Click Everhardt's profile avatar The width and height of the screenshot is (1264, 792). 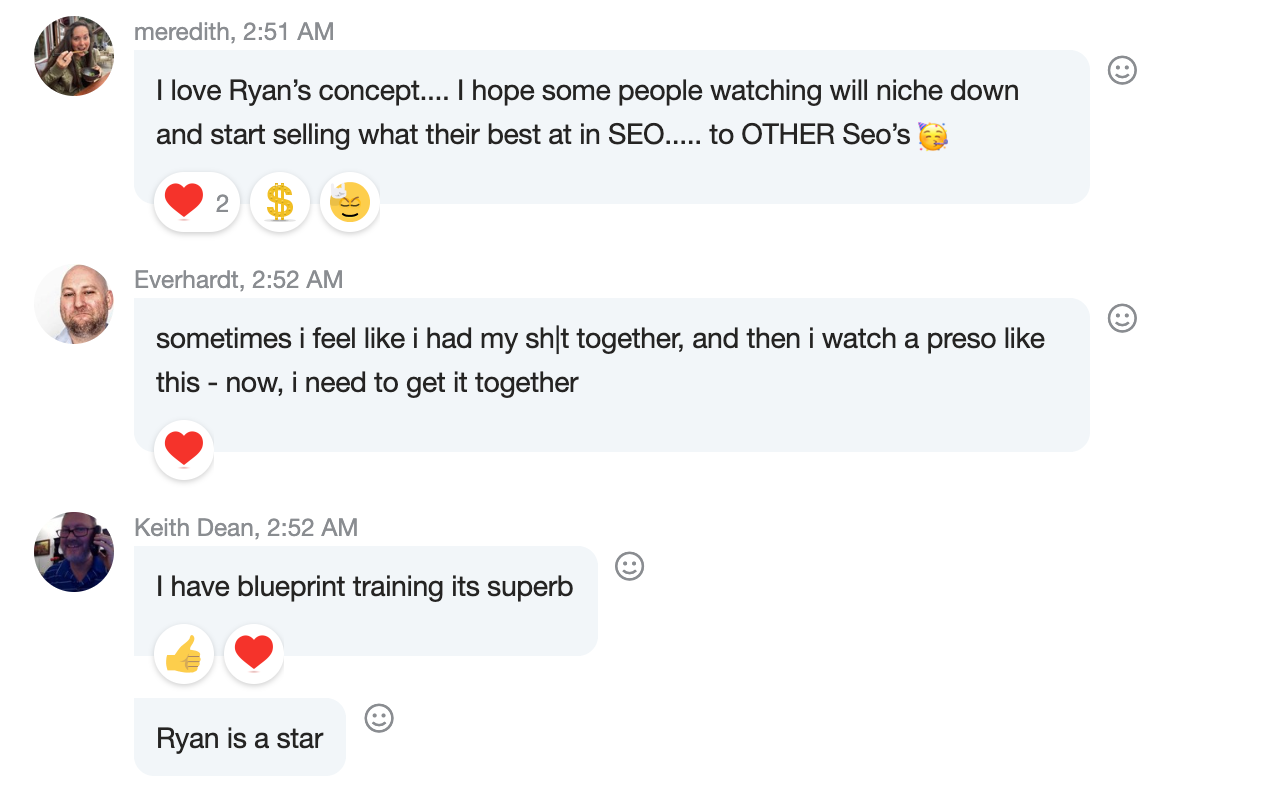pyautogui.click(x=74, y=304)
